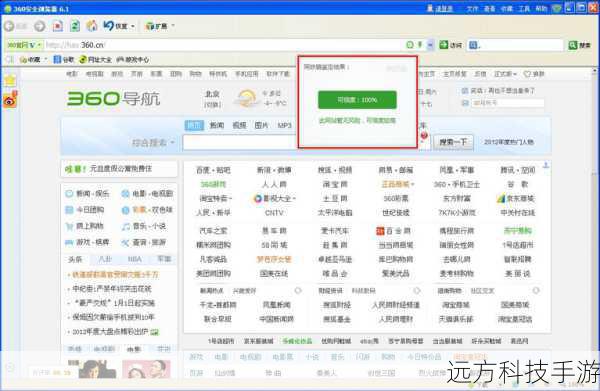Click the red microphone icon beside search box

tap(424, 136)
